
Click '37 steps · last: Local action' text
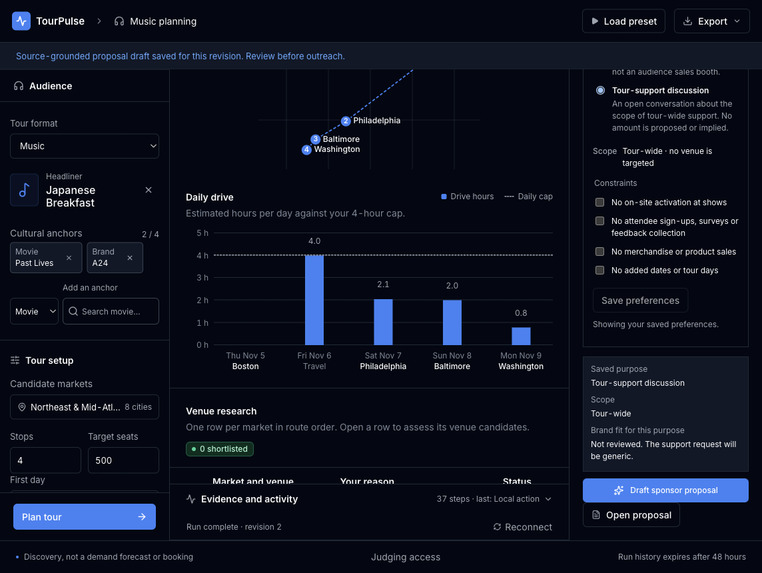click(x=488, y=499)
